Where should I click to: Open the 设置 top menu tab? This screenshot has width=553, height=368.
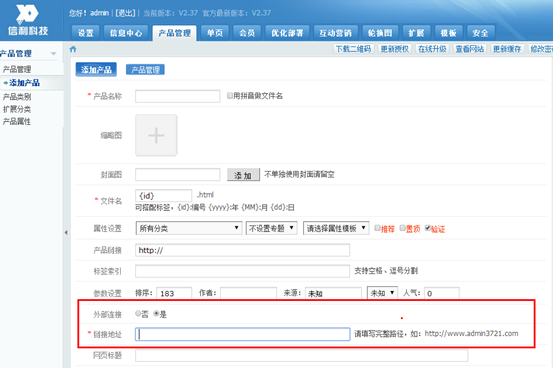[x=85, y=33]
